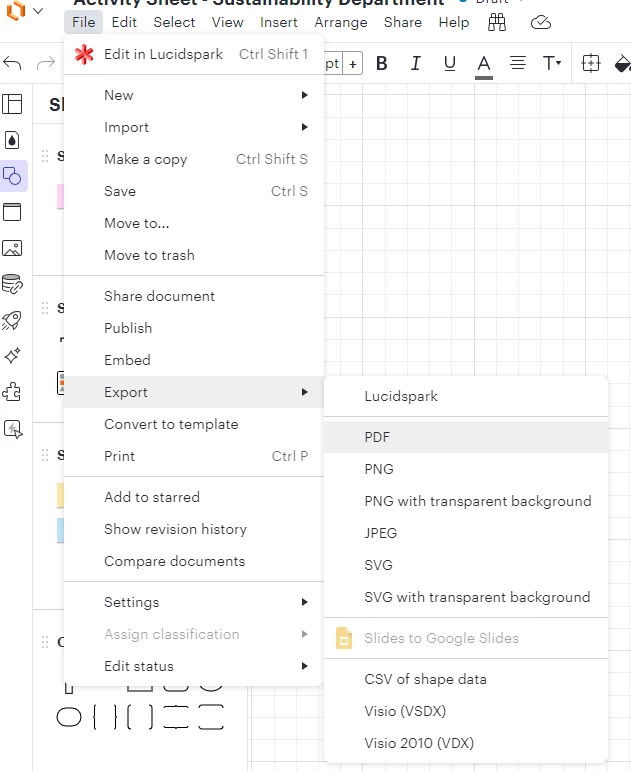631x771 pixels.
Task: Open the templates layout panel icon
Action: (12, 104)
